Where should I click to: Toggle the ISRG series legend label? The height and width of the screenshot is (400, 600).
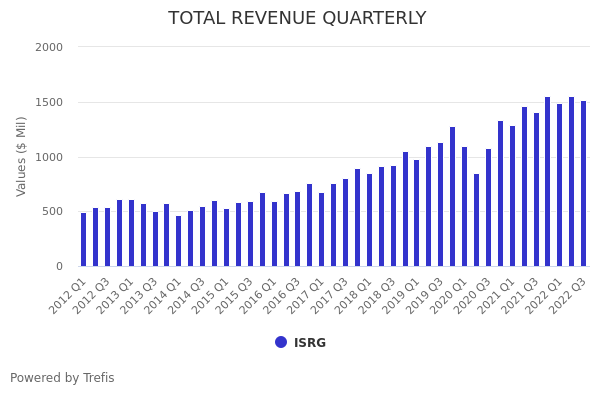tap(309, 343)
